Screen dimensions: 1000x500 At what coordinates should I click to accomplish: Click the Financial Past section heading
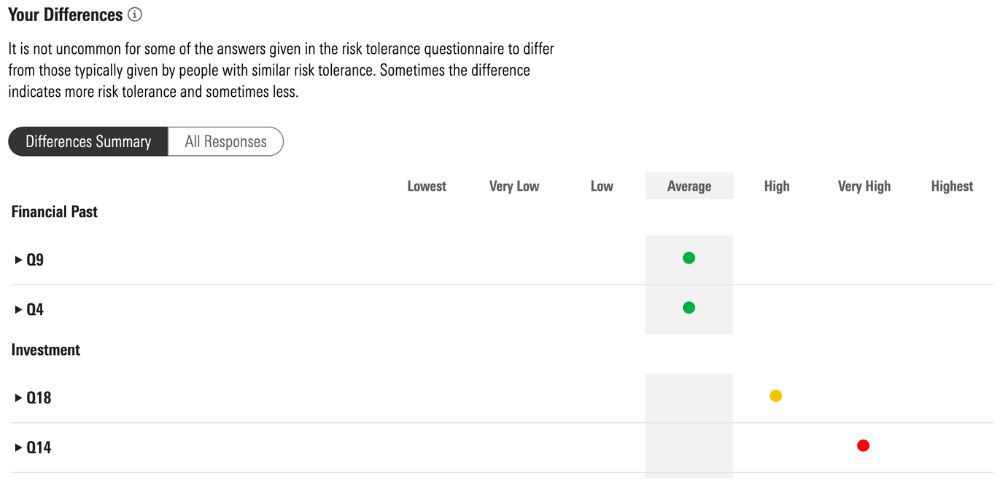[54, 212]
